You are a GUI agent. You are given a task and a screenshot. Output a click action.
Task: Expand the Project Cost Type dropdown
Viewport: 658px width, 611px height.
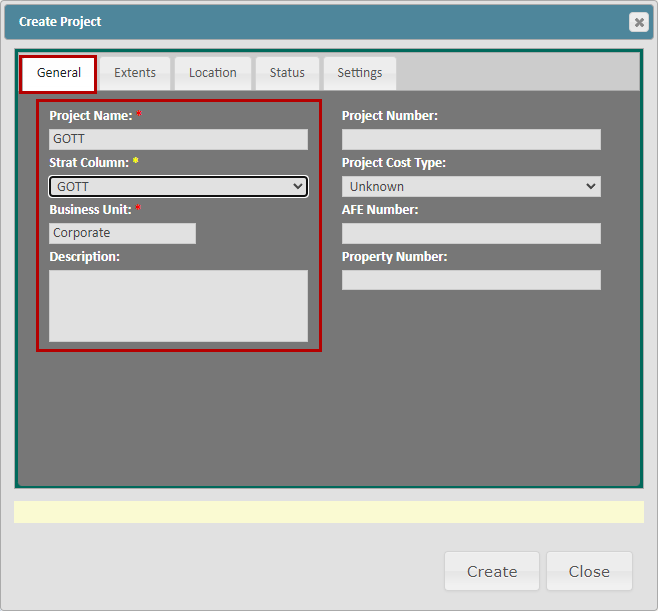(471, 186)
